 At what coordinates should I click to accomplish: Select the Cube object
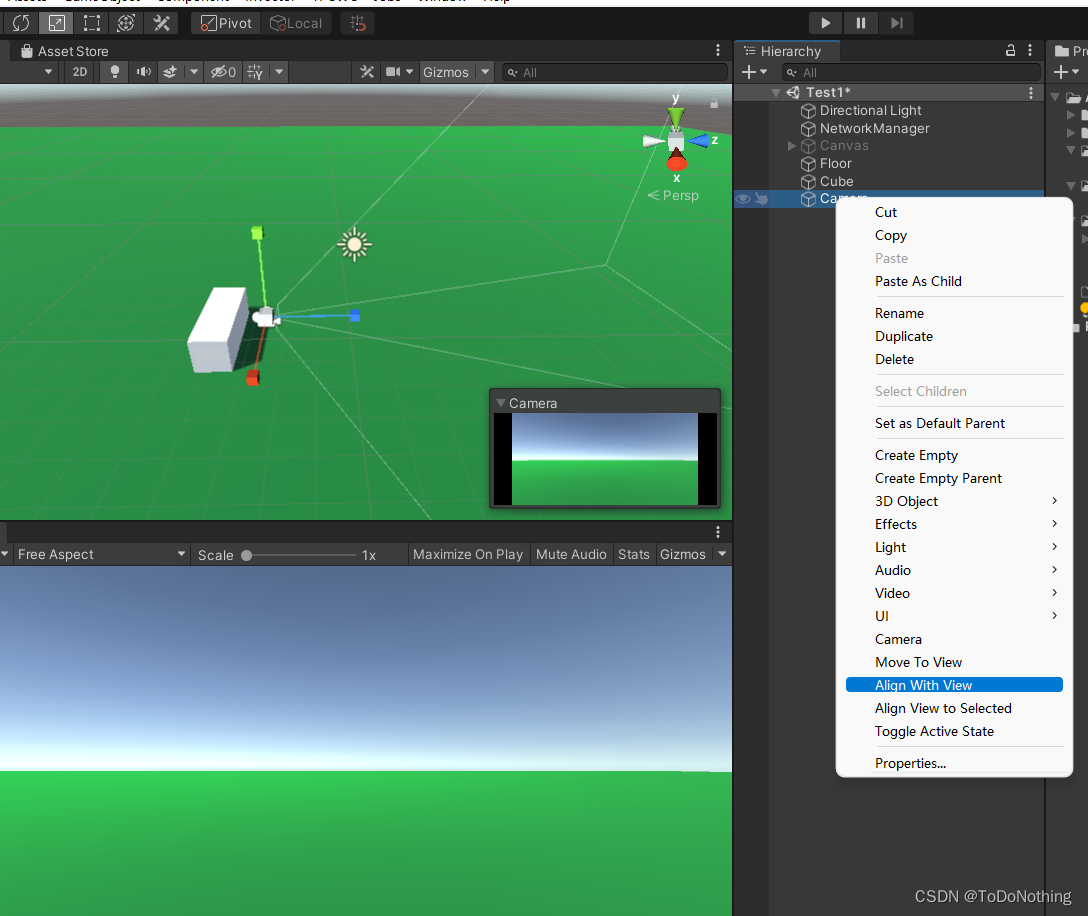[836, 181]
